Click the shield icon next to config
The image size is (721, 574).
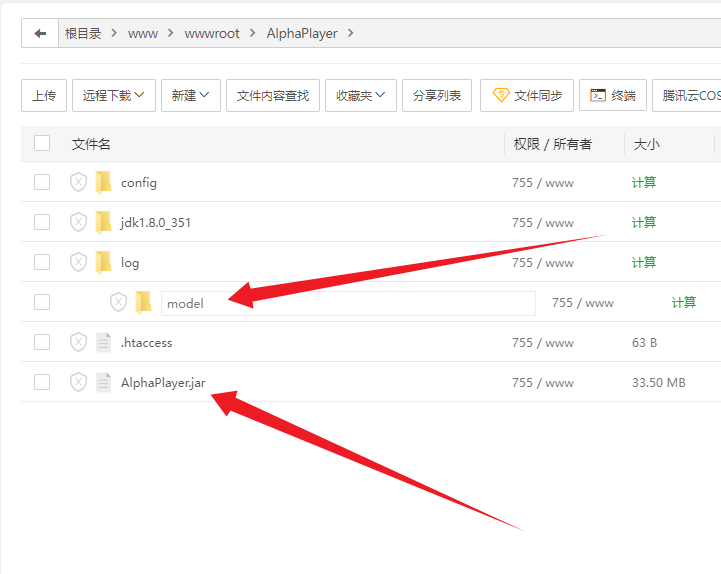pos(78,182)
